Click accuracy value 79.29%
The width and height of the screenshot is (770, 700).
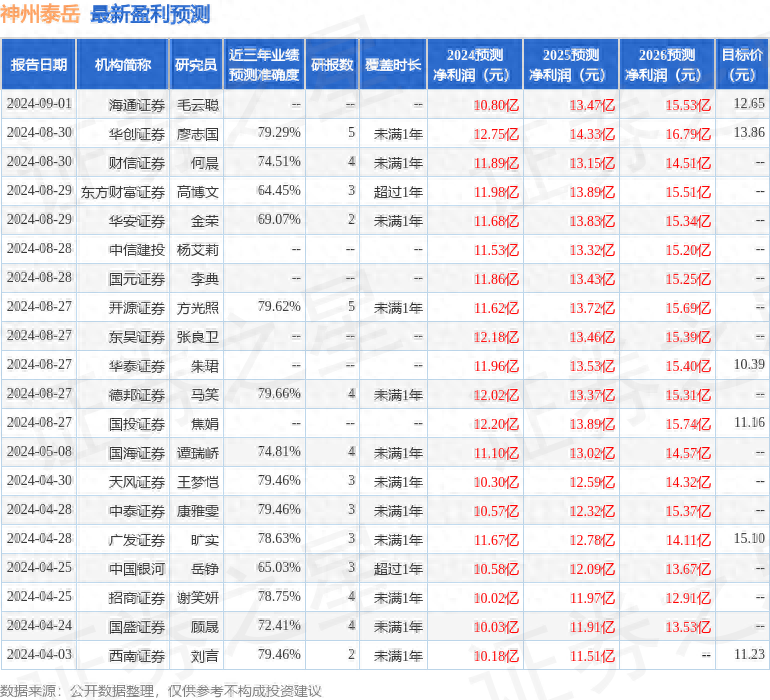[279, 133]
